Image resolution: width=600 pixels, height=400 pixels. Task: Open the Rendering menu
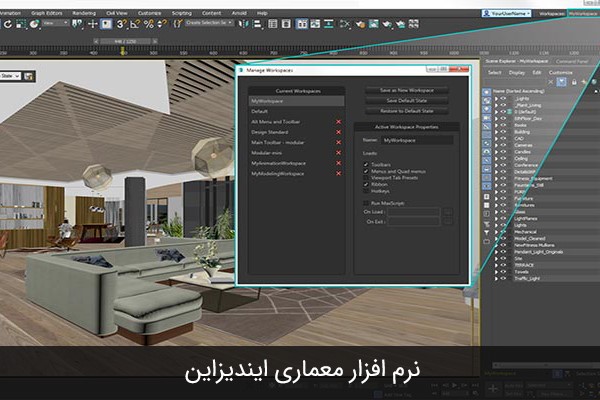[x=84, y=13]
